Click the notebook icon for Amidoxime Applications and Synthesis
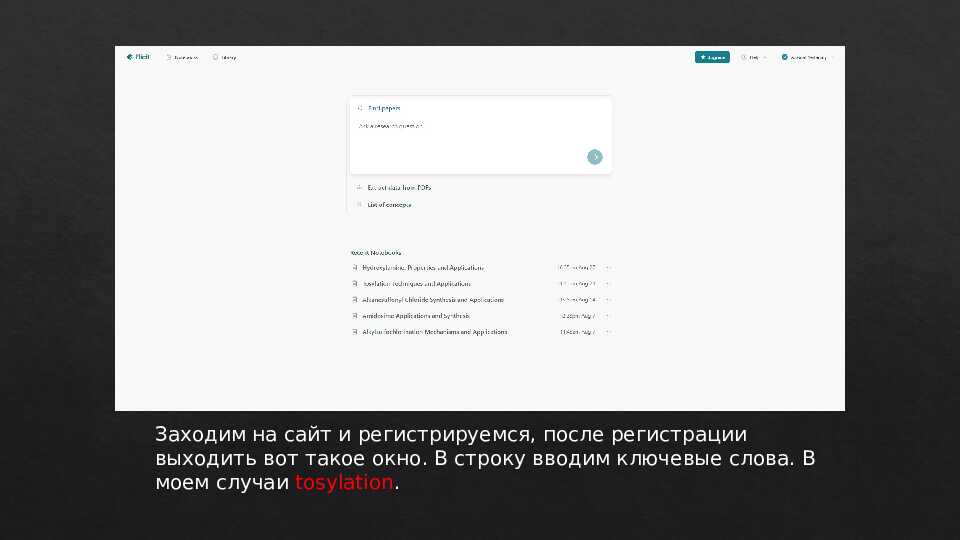The width and height of the screenshot is (960, 540). tap(354, 316)
